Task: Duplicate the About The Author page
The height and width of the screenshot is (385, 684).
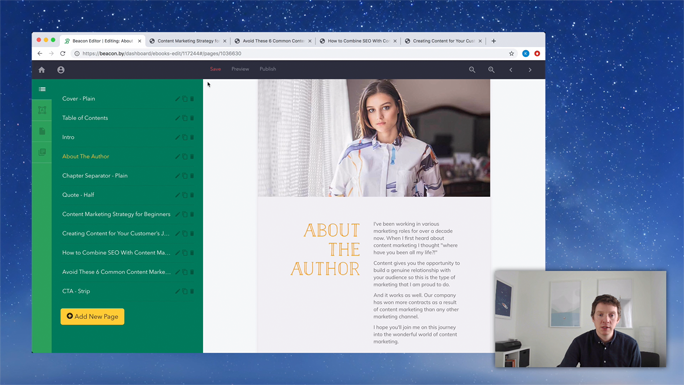Action: (x=185, y=157)
